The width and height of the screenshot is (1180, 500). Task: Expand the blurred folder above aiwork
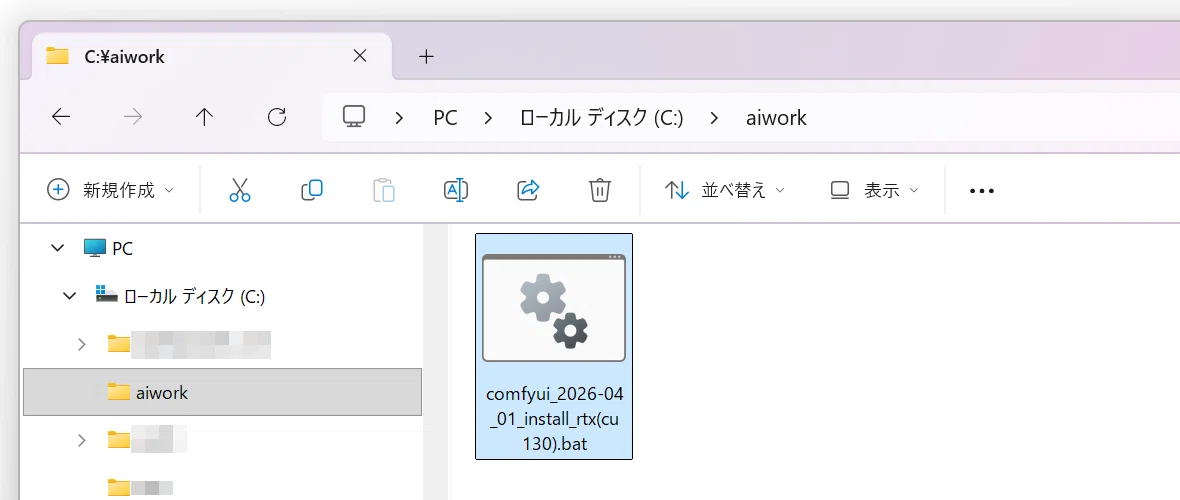(82, 344)
